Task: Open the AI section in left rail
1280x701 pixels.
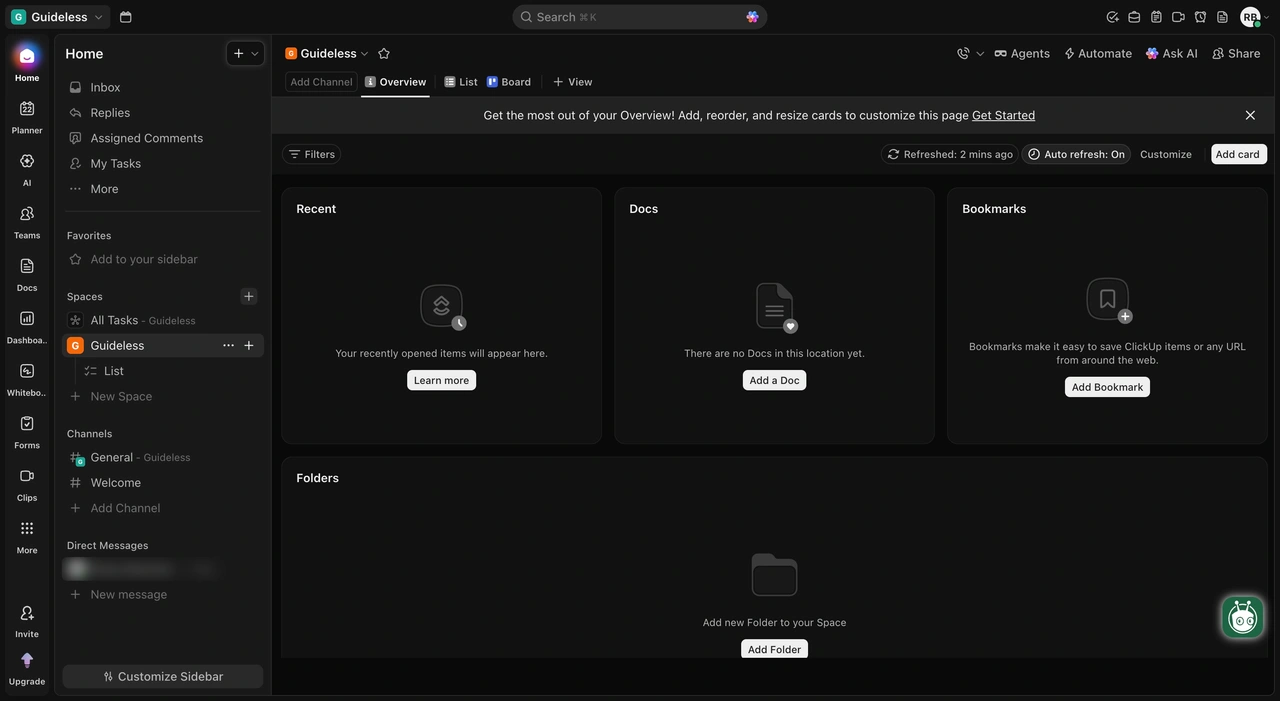Action: [x=27, y=168]
